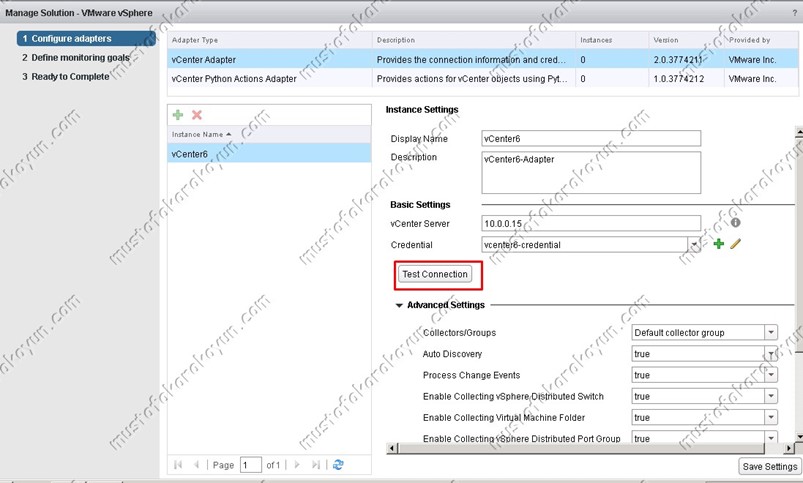Open Enable Collecting vSphere Distributed Switch dropdown

[x=771, y=396]
